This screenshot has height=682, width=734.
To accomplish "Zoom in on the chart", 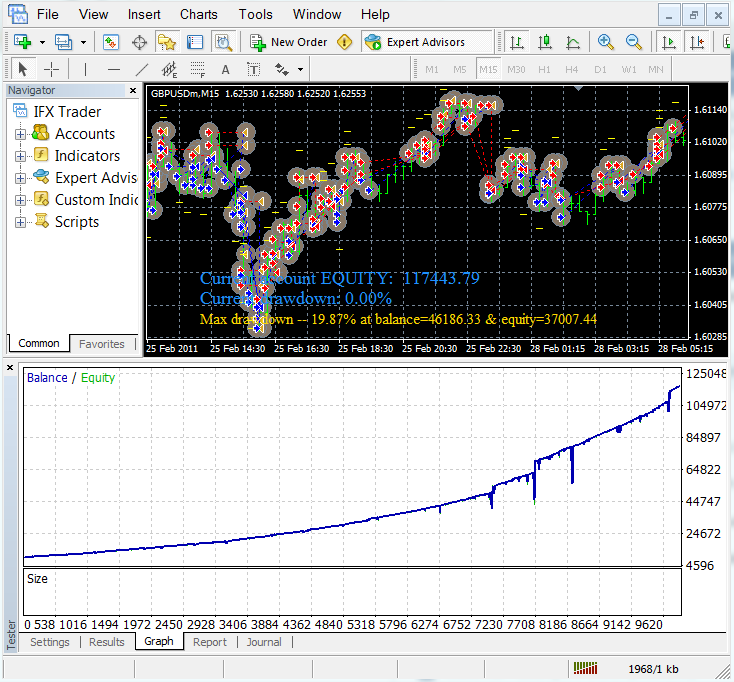I will [x=606, y=42].
